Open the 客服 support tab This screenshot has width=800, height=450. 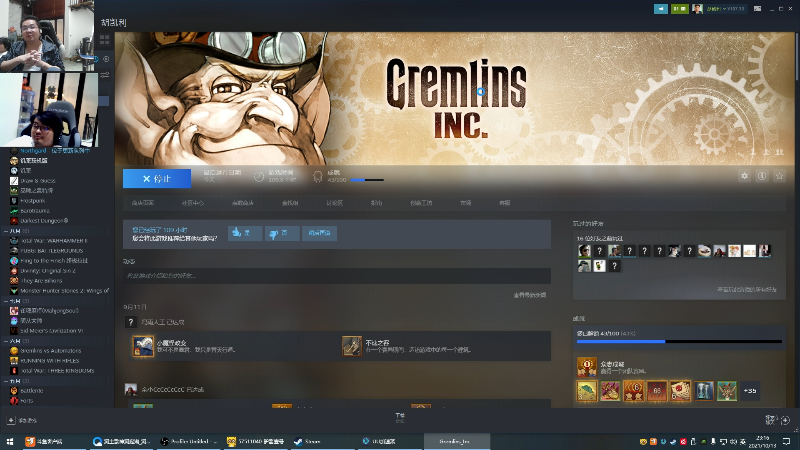pyautogui.click(x=505, y=203)
